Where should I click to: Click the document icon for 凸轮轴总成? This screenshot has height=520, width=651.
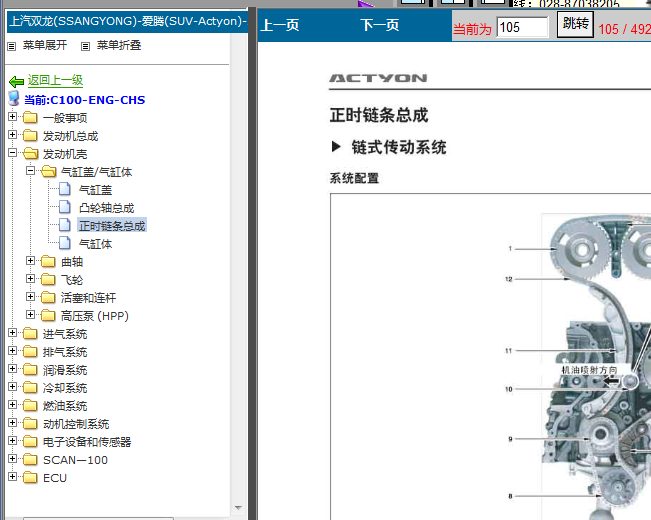pos(64,207)
